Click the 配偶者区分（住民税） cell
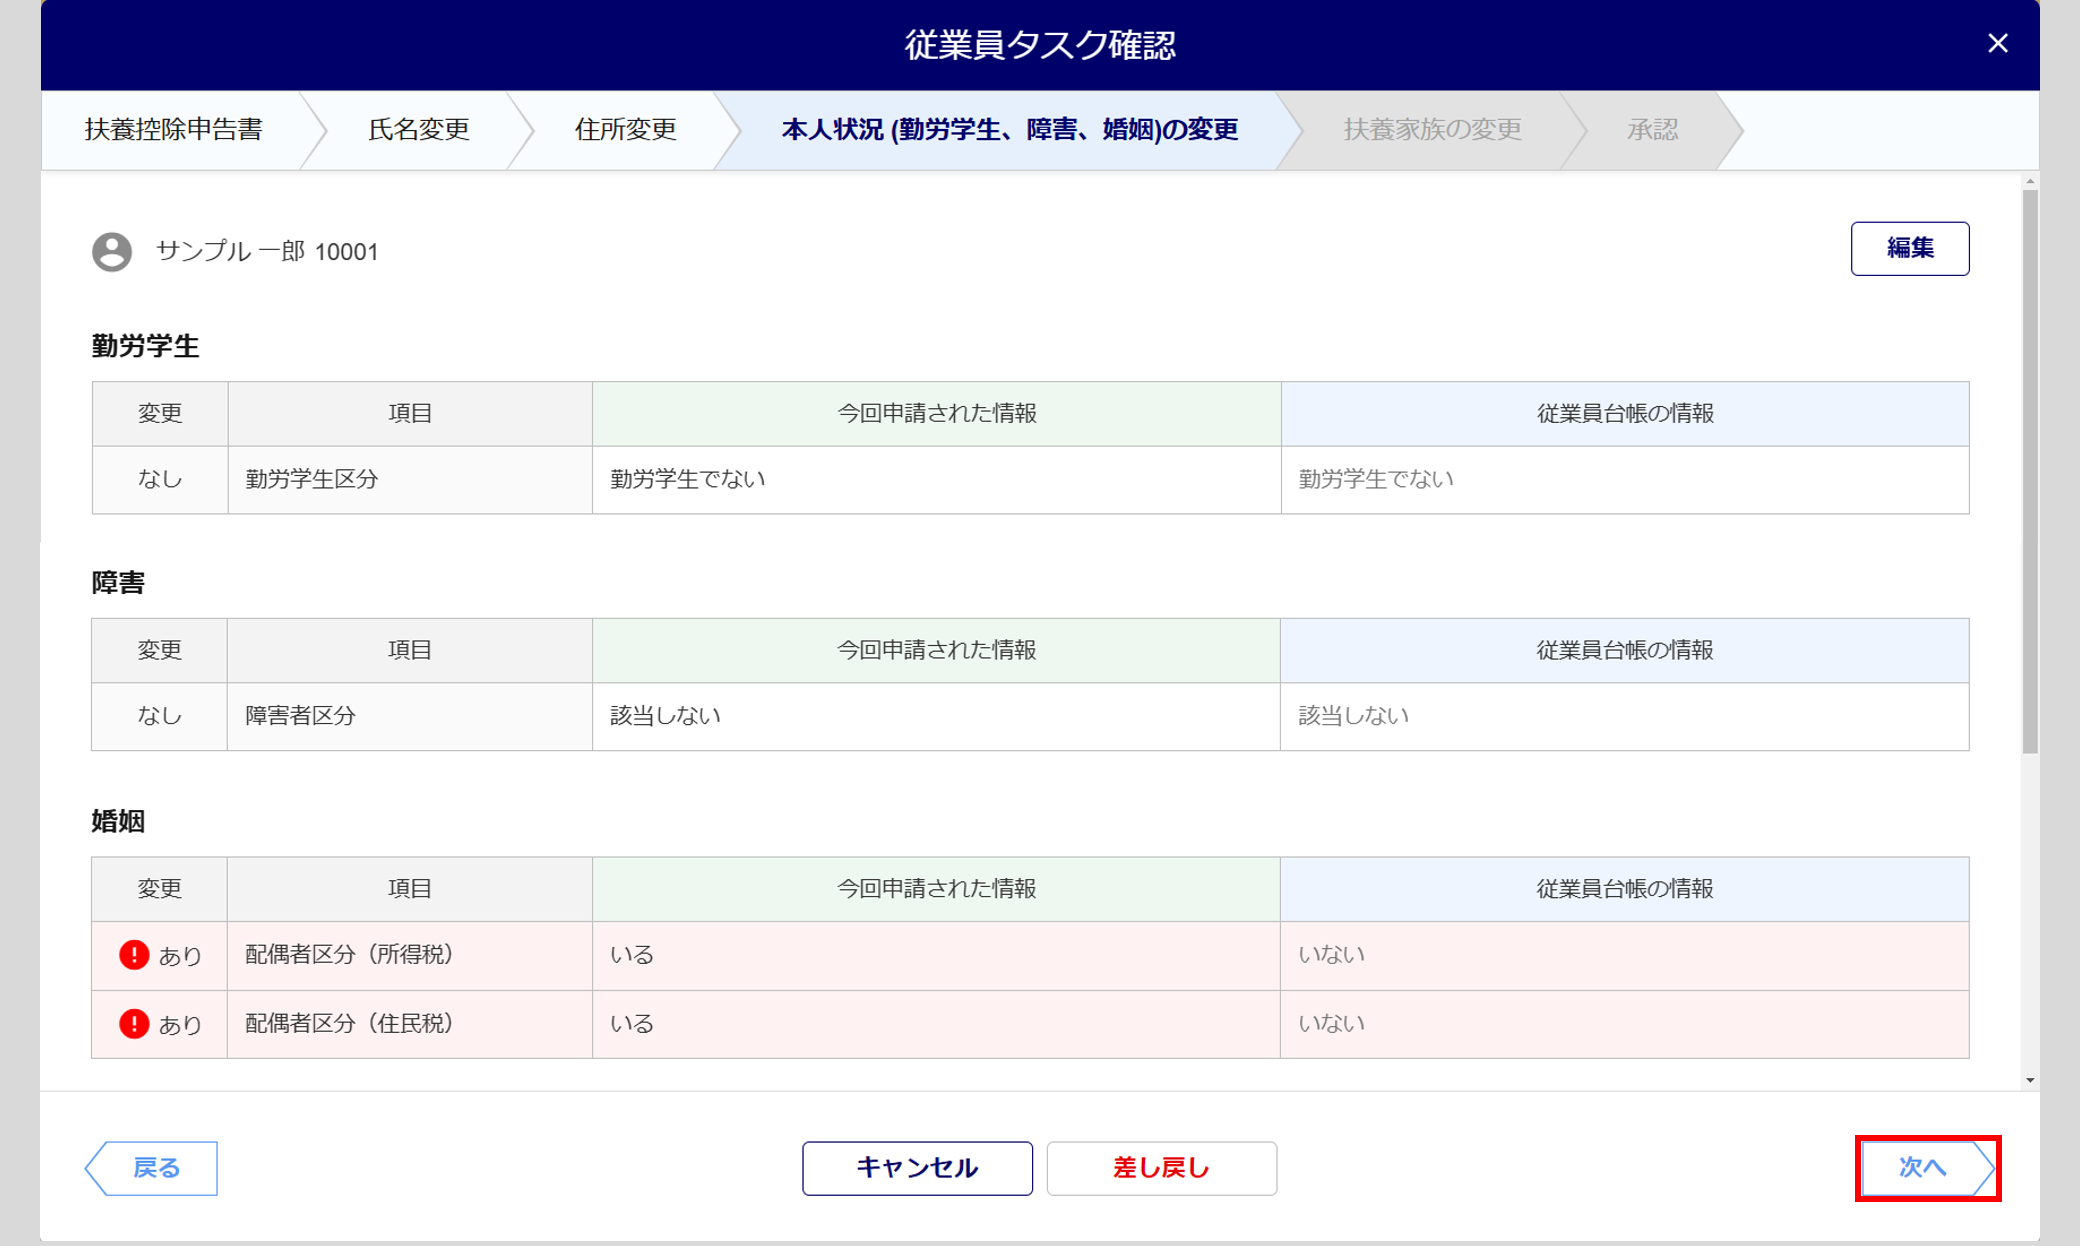The height and width of the screenshot is (1246, 2080). pyautogui.click(x=410, y=1024)
